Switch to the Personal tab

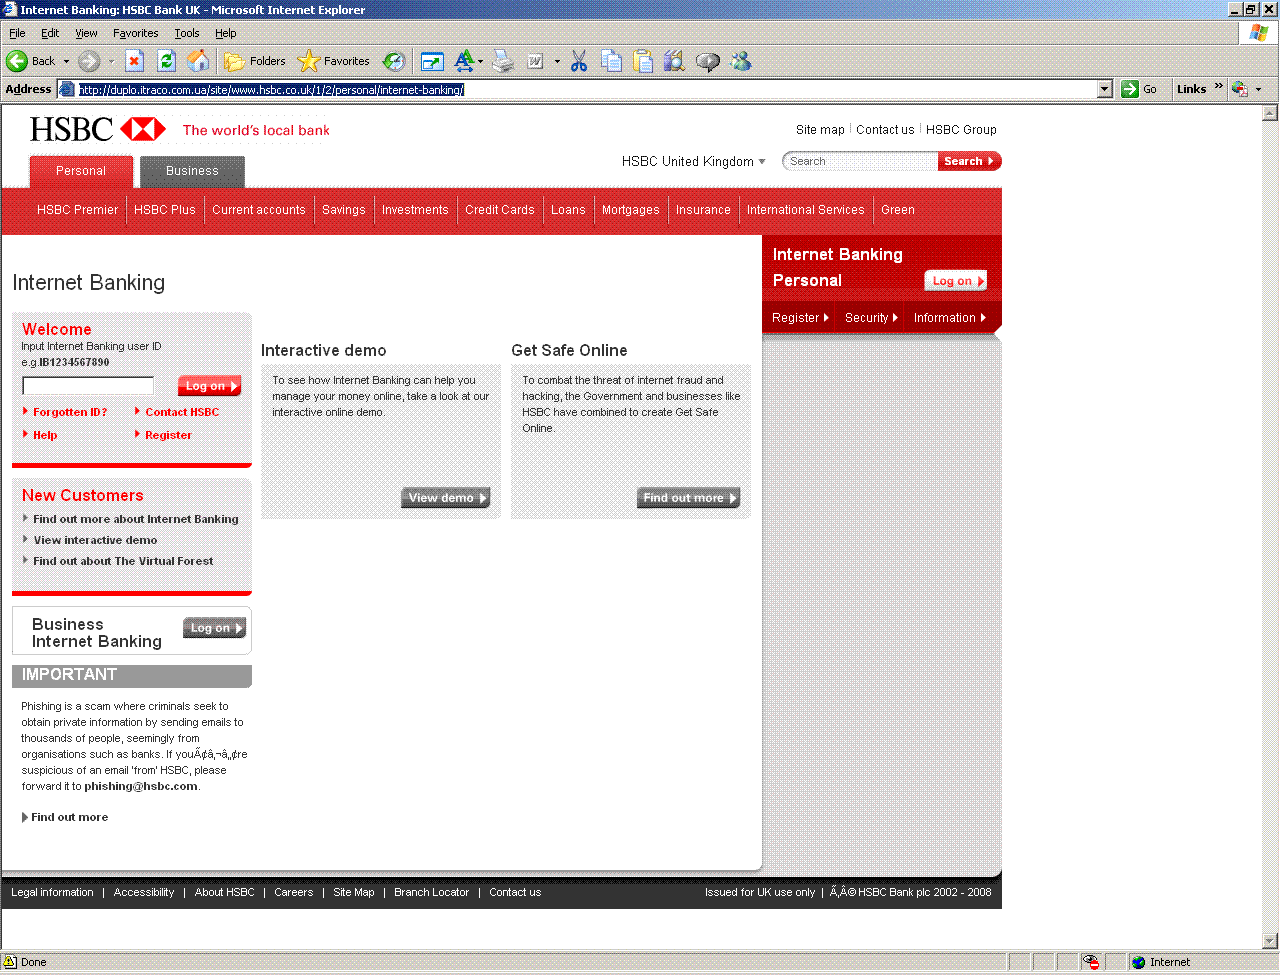tap(81, 171)
